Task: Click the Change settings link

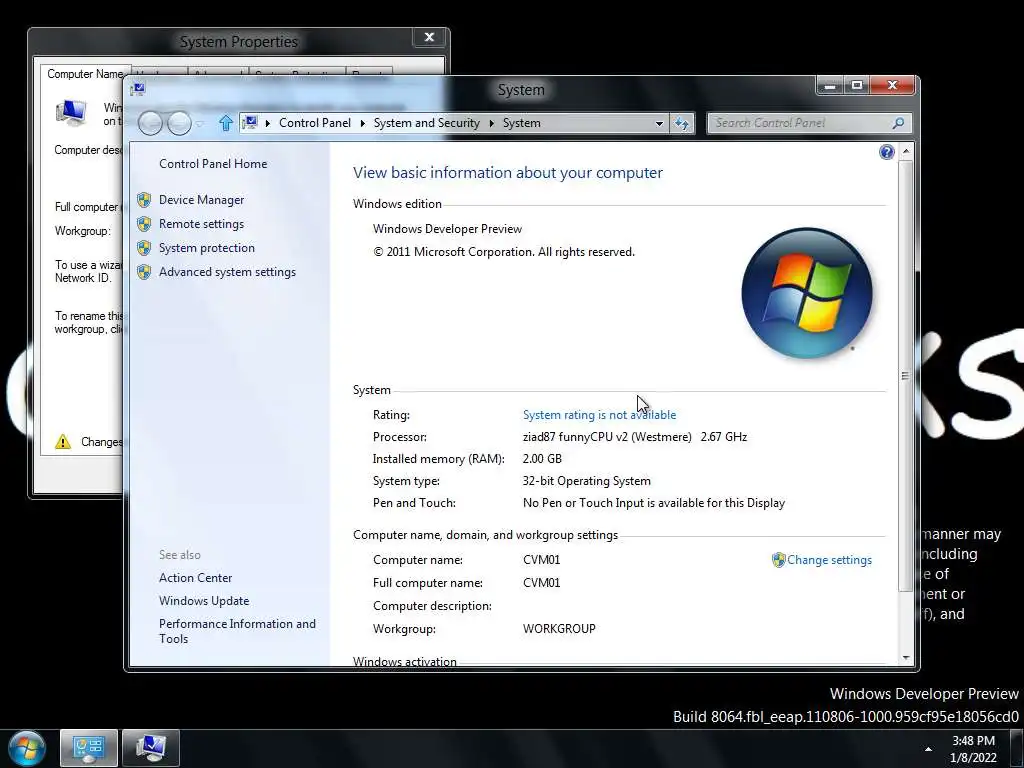Action: [829, 560]
